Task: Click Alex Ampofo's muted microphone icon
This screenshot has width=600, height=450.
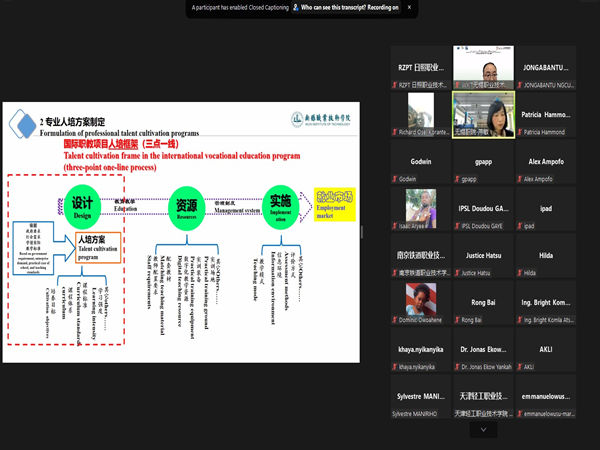Action: click(x=520, y=179)
